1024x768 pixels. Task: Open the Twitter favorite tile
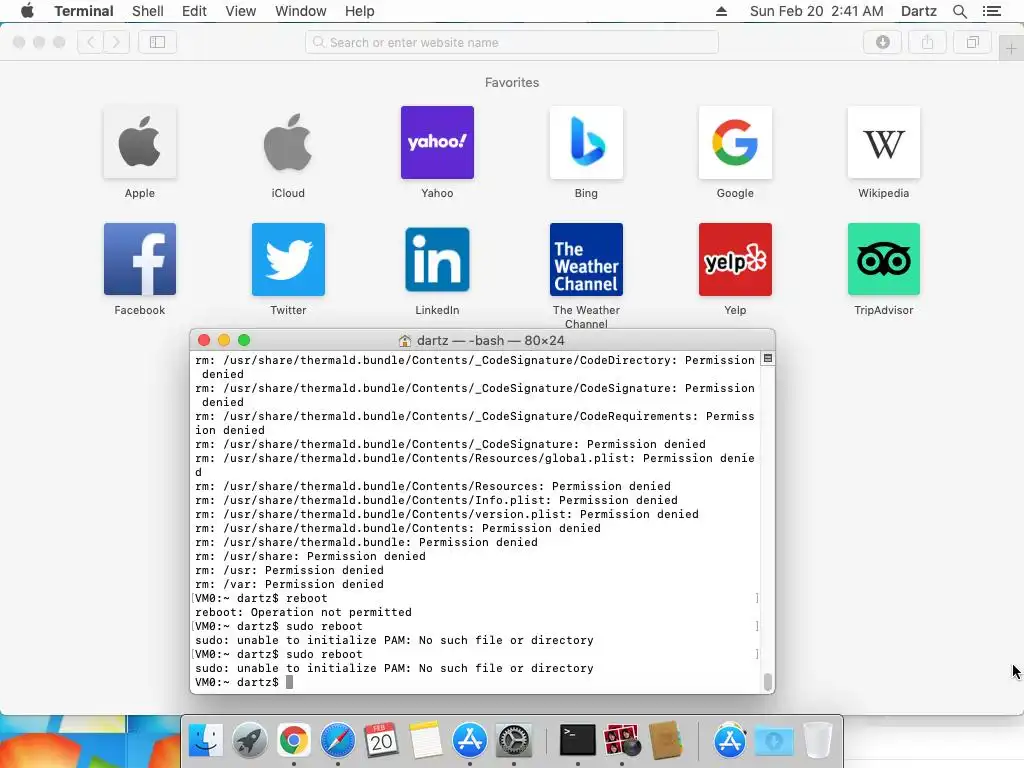point(288,259)
